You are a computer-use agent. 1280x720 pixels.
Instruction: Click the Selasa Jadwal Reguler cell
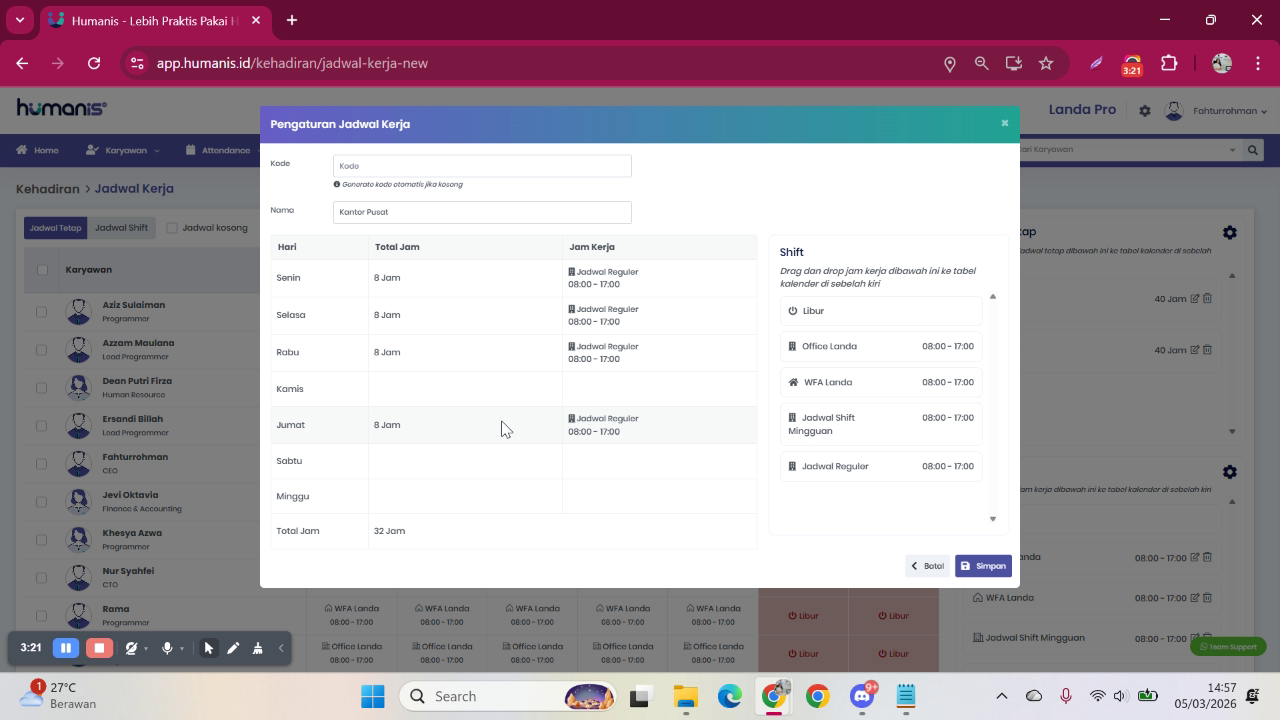point(659,315)
